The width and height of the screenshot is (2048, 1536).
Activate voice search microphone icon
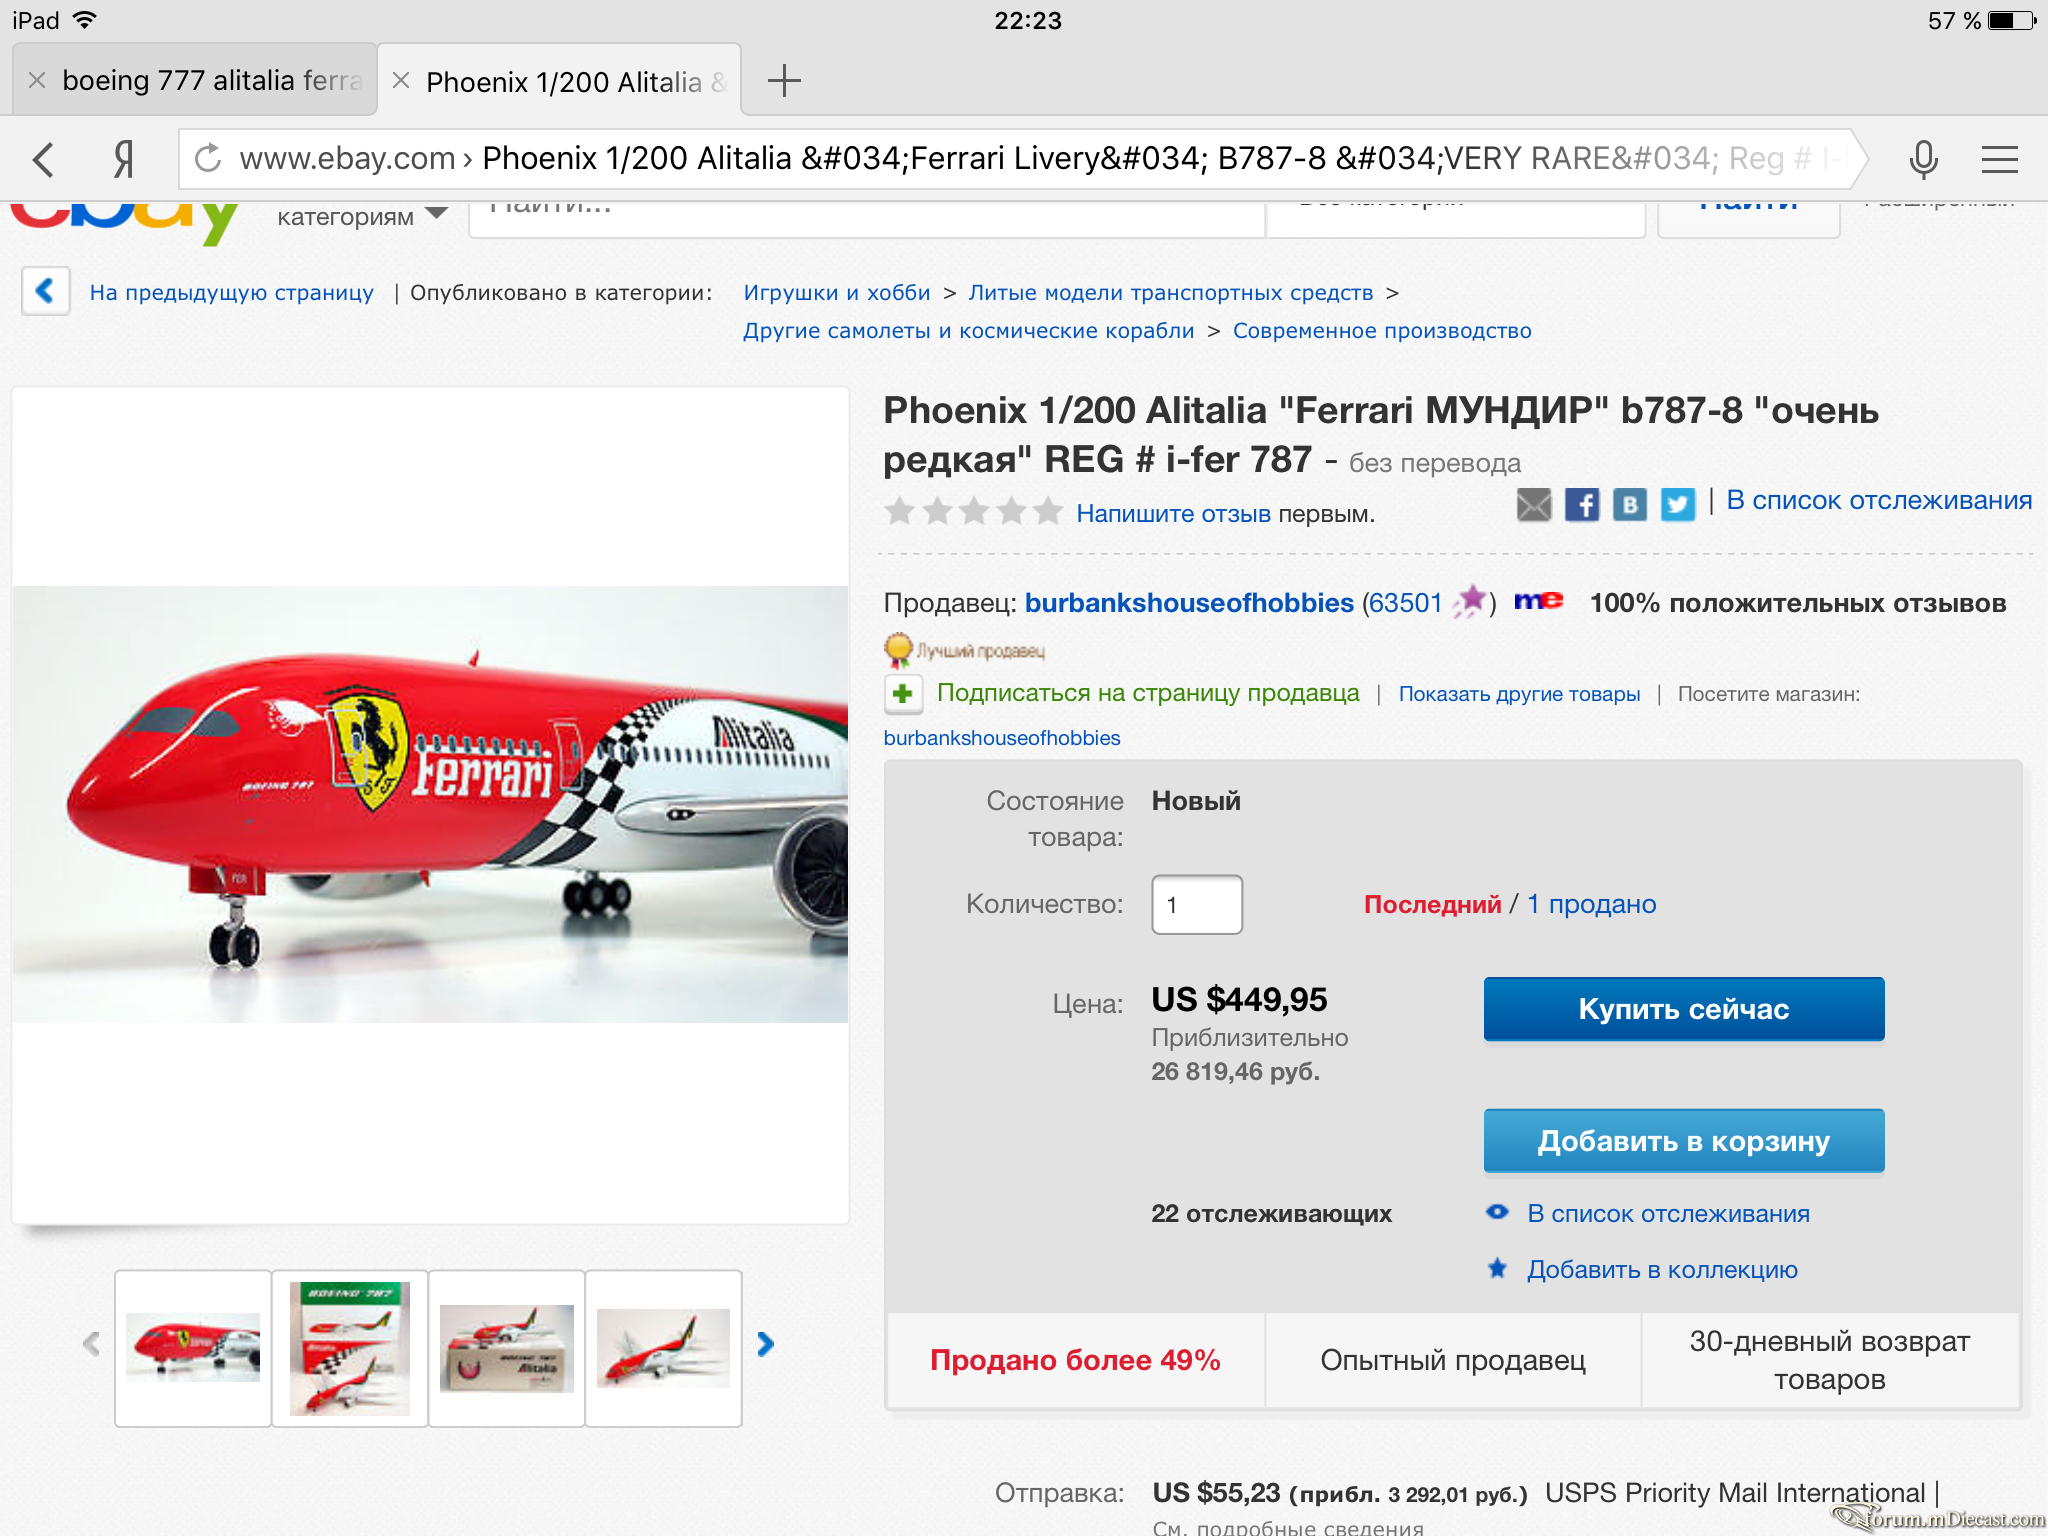click(1923, 159)
